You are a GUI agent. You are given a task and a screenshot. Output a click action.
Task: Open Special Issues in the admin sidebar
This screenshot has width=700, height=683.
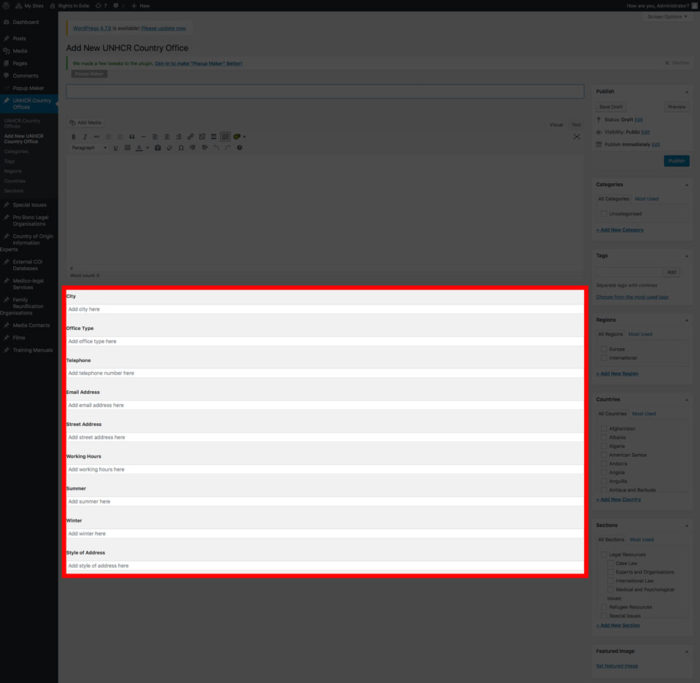click(x=29, y=205)
